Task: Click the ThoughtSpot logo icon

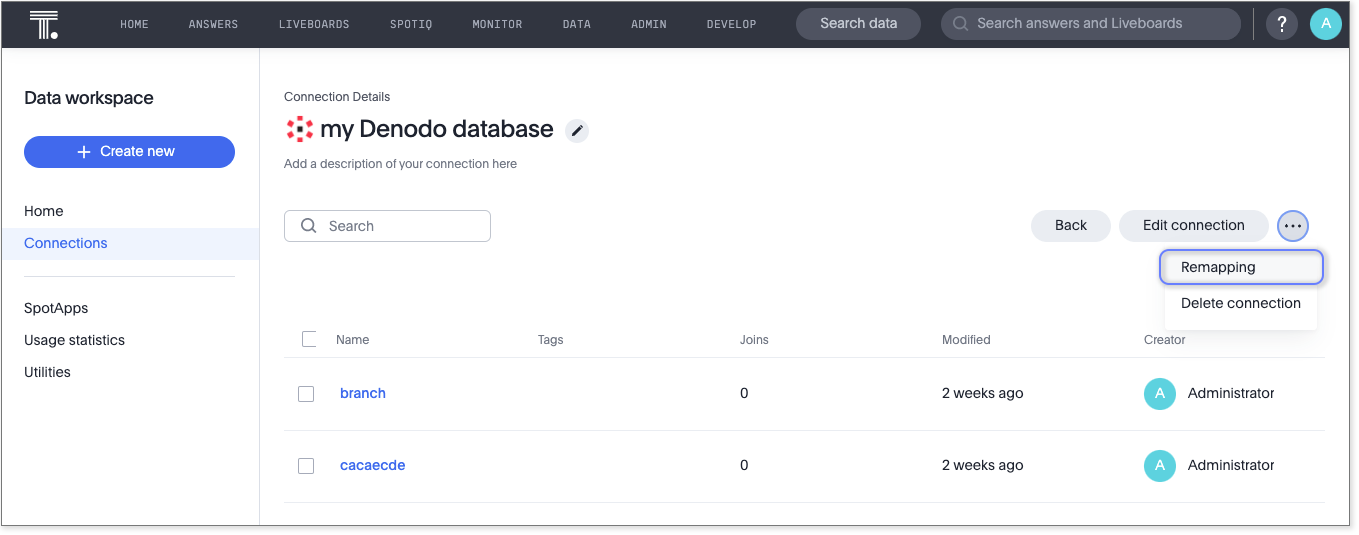Action: [44, 24]
